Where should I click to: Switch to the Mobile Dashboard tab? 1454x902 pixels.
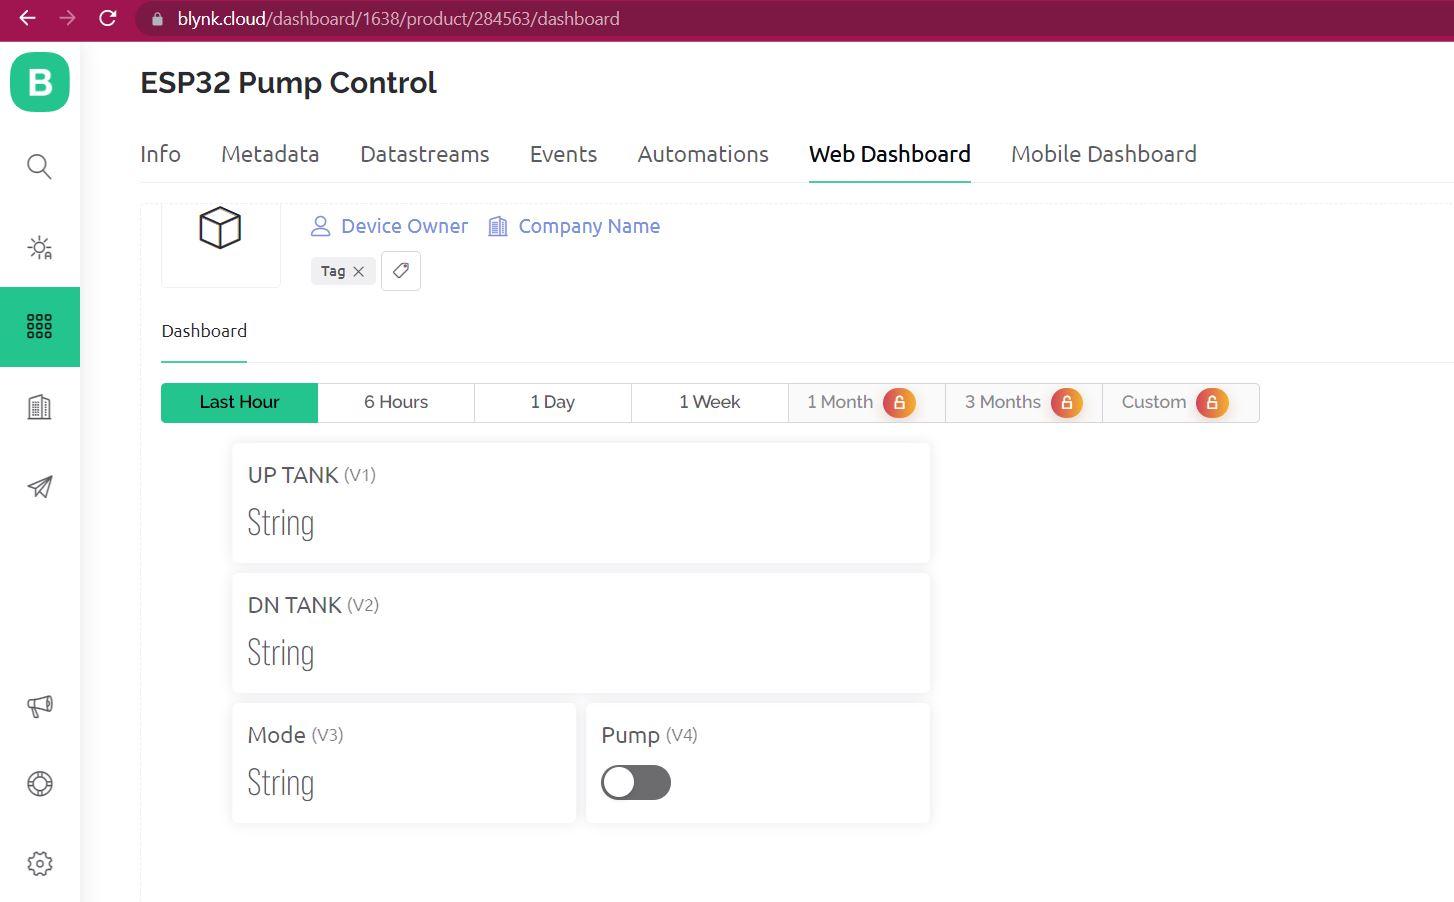1104,154
